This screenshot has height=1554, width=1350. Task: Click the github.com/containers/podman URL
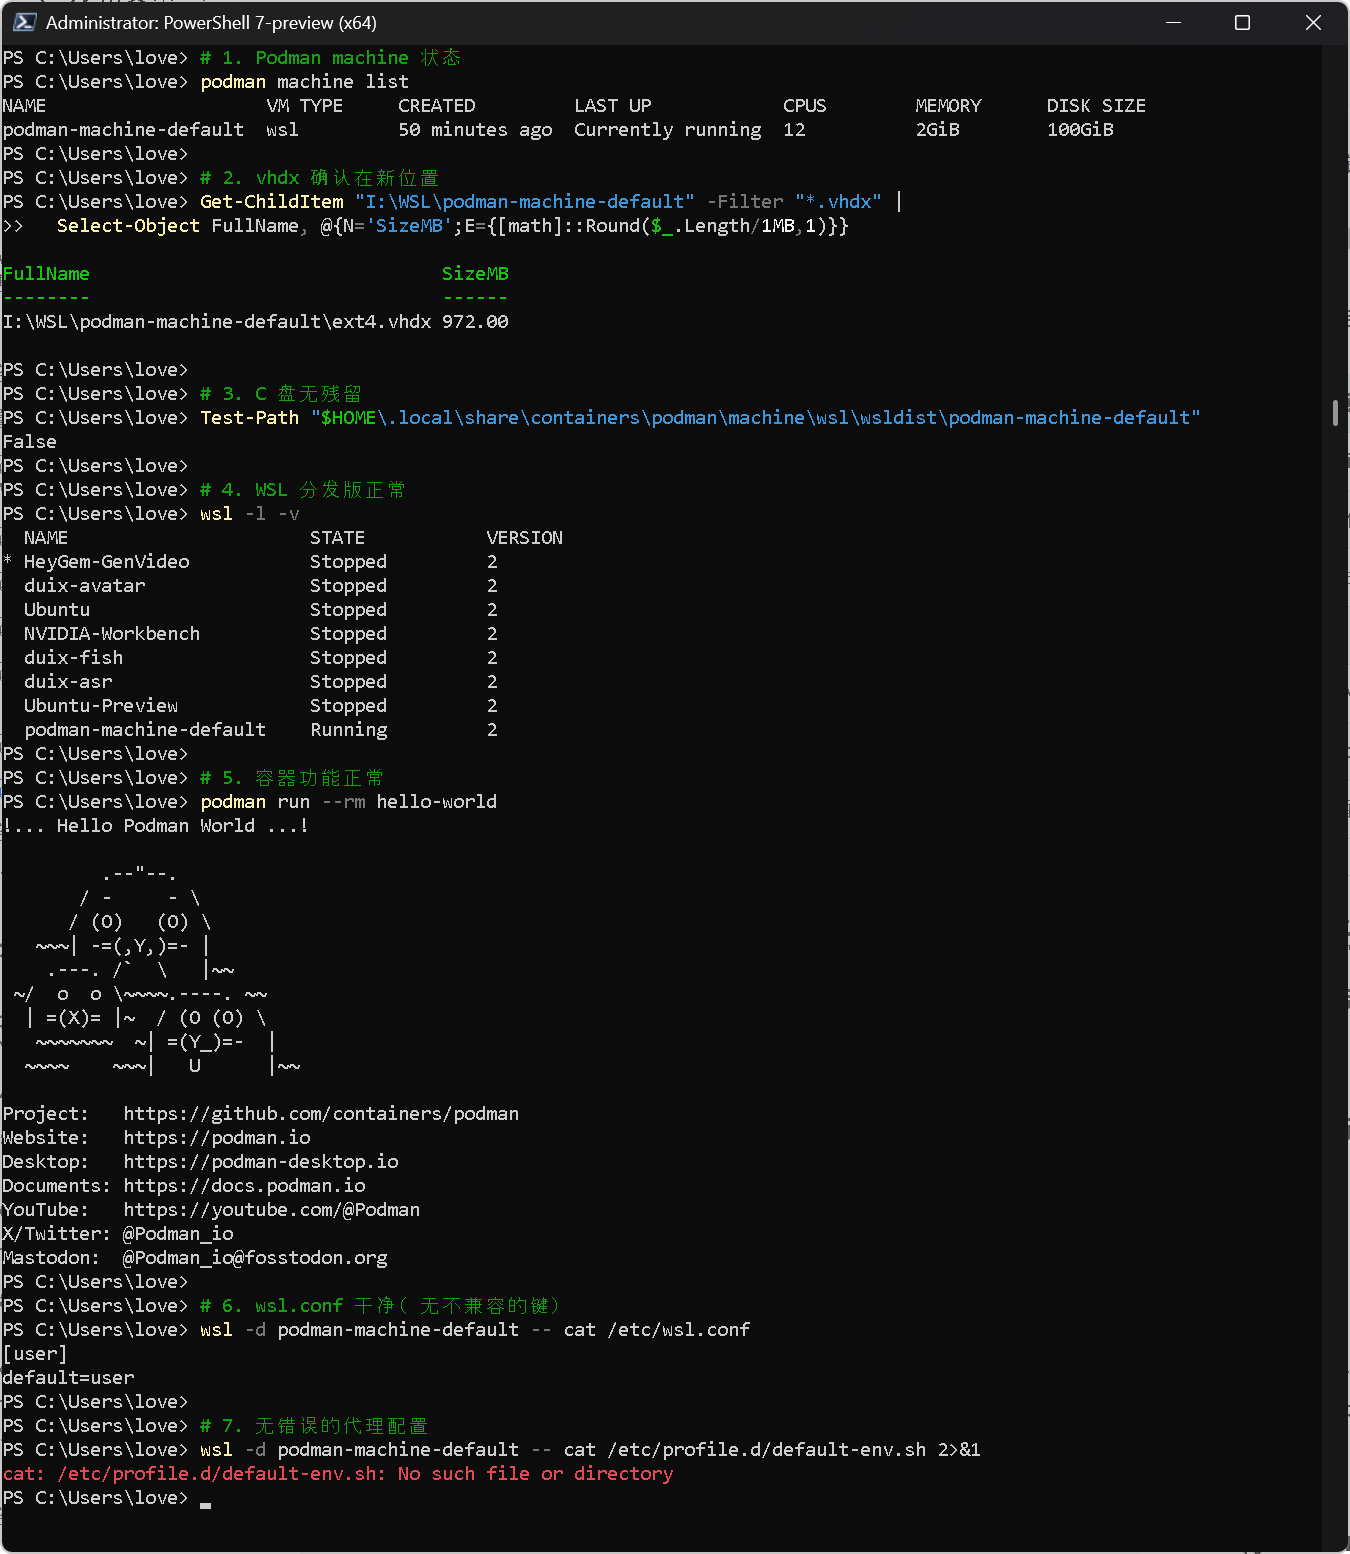click(321, 1114)
